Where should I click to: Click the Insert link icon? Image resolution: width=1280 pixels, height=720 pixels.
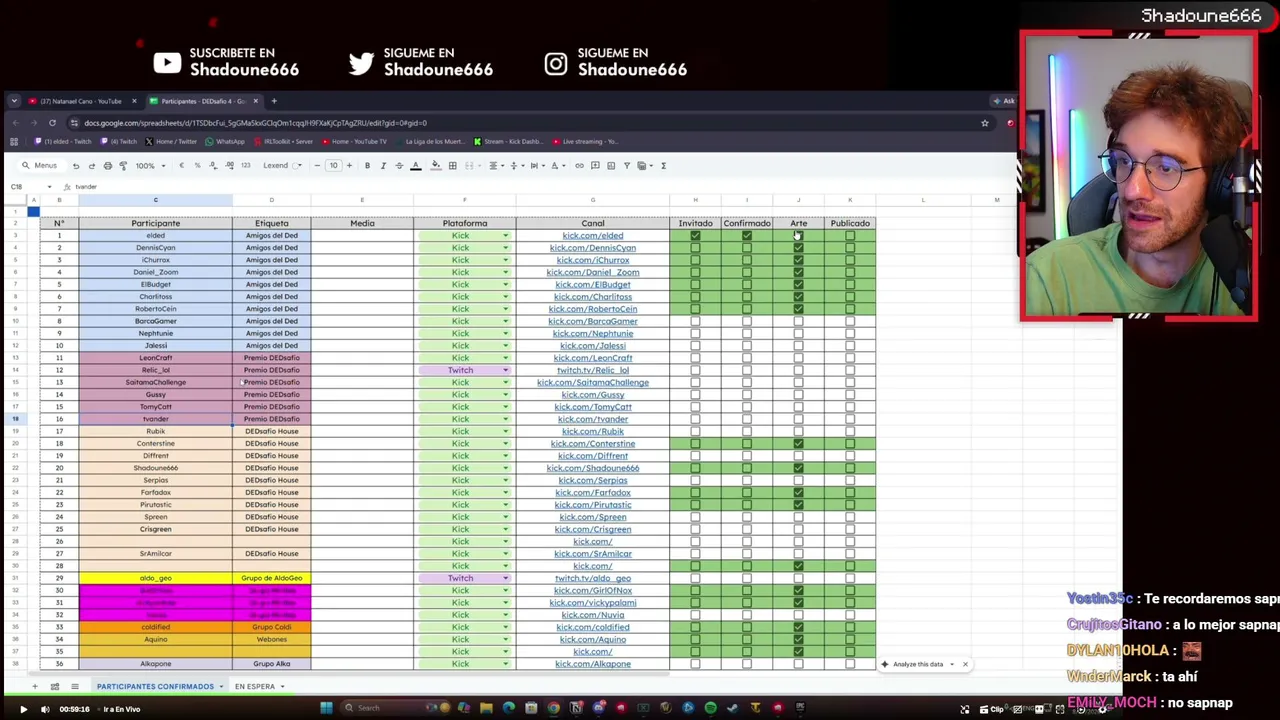(579, 166)
